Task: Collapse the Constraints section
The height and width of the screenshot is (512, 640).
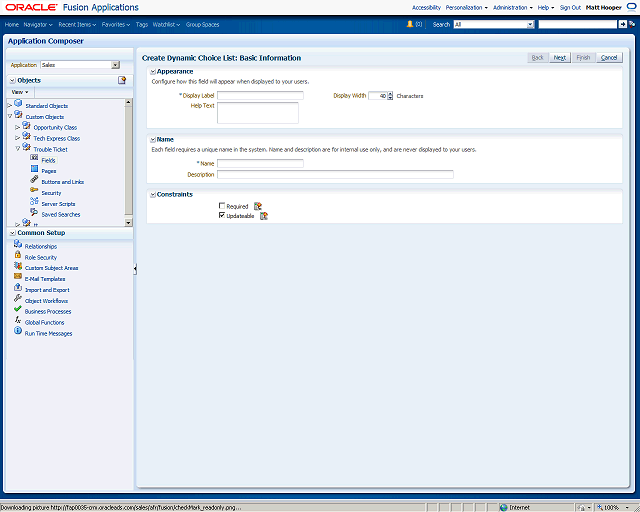Action: click(x=153, y=195)
